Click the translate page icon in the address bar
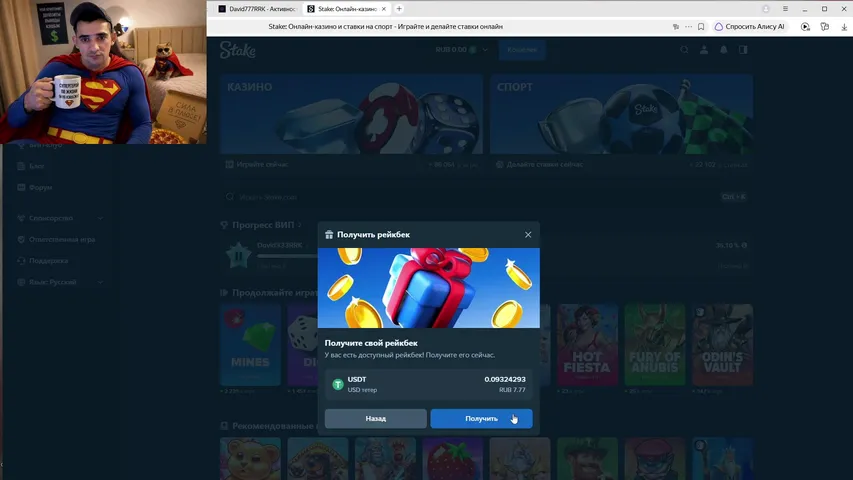The image size is (853, 480). coord(676,26)
